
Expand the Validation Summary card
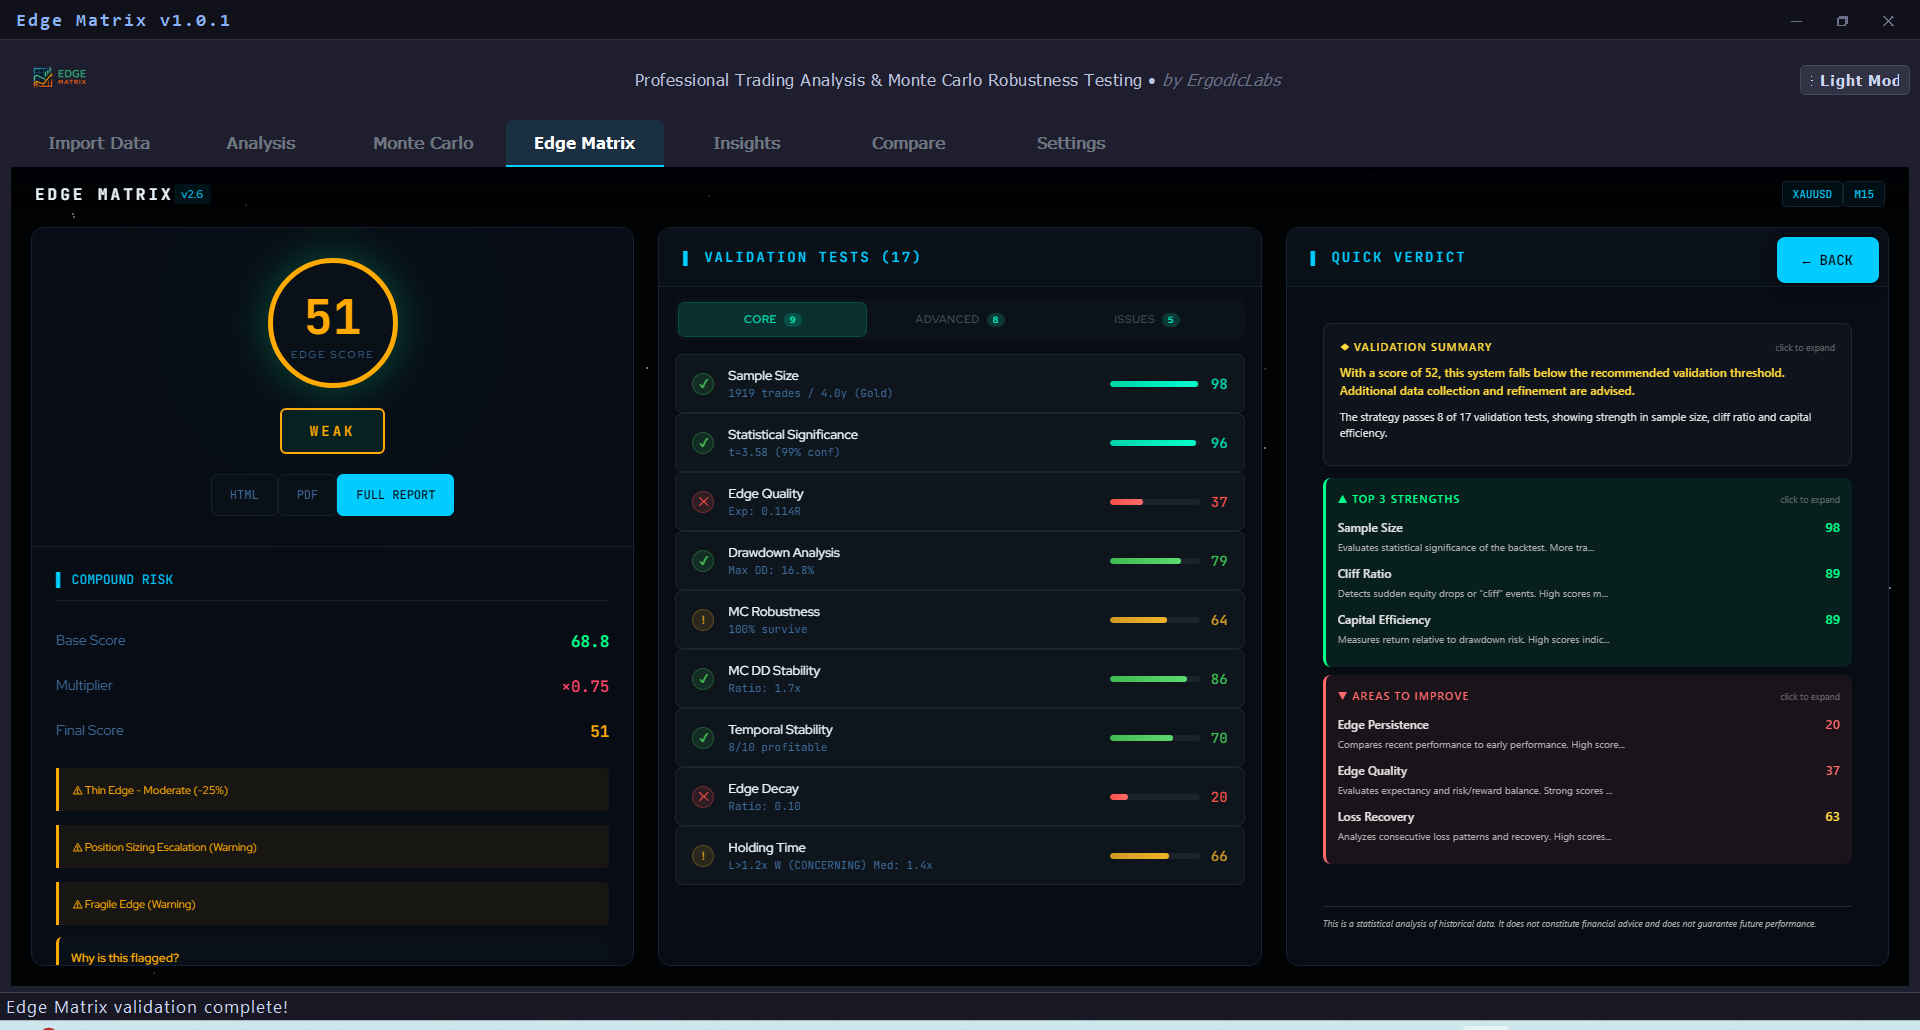pos(1587,394)
